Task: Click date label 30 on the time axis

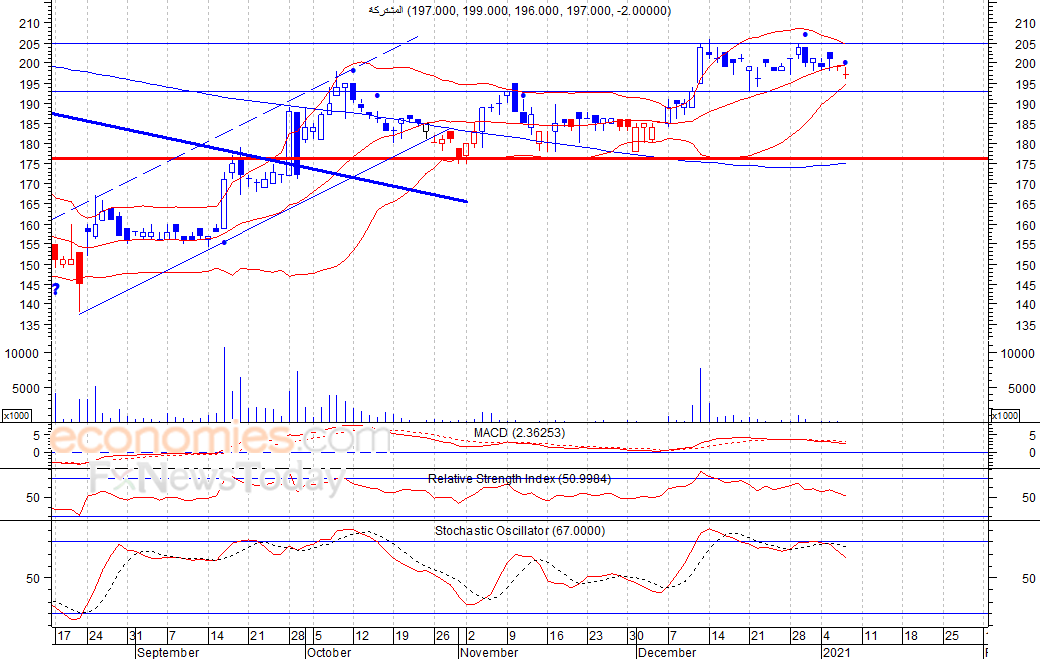Action: coord(636,636)
